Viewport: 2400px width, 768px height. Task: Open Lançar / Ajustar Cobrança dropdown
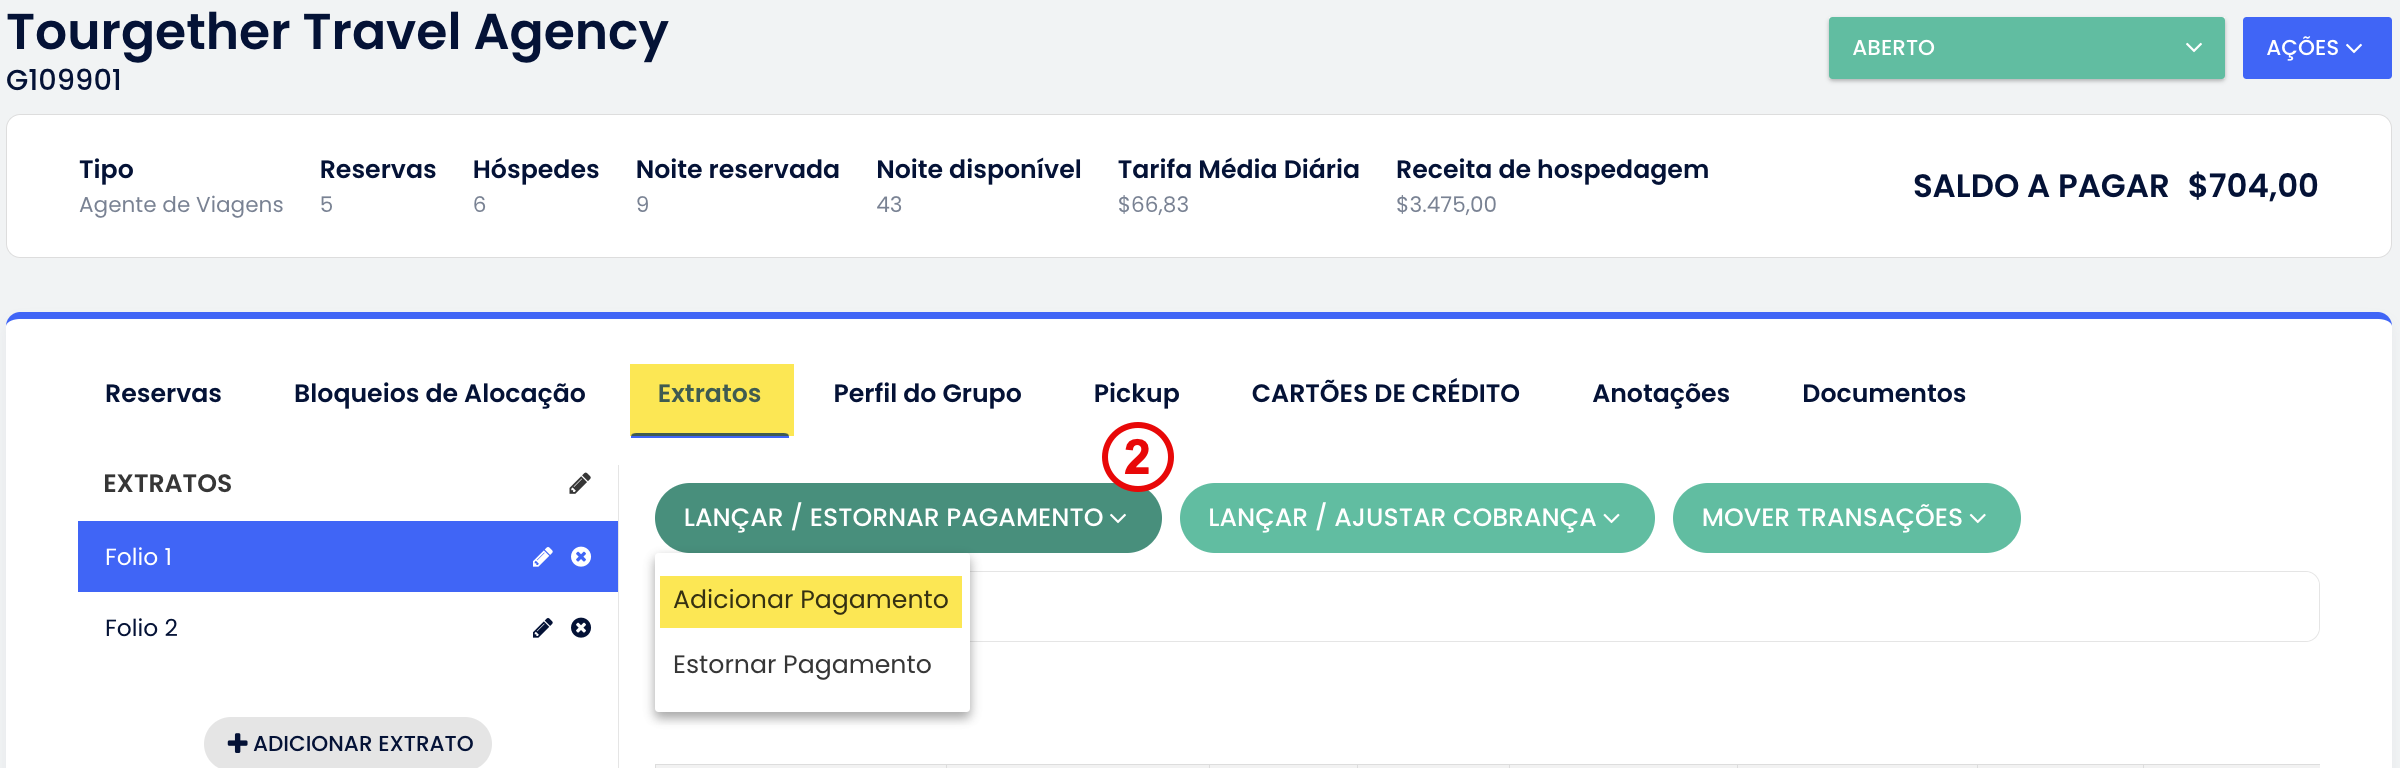coord(1416,518)
